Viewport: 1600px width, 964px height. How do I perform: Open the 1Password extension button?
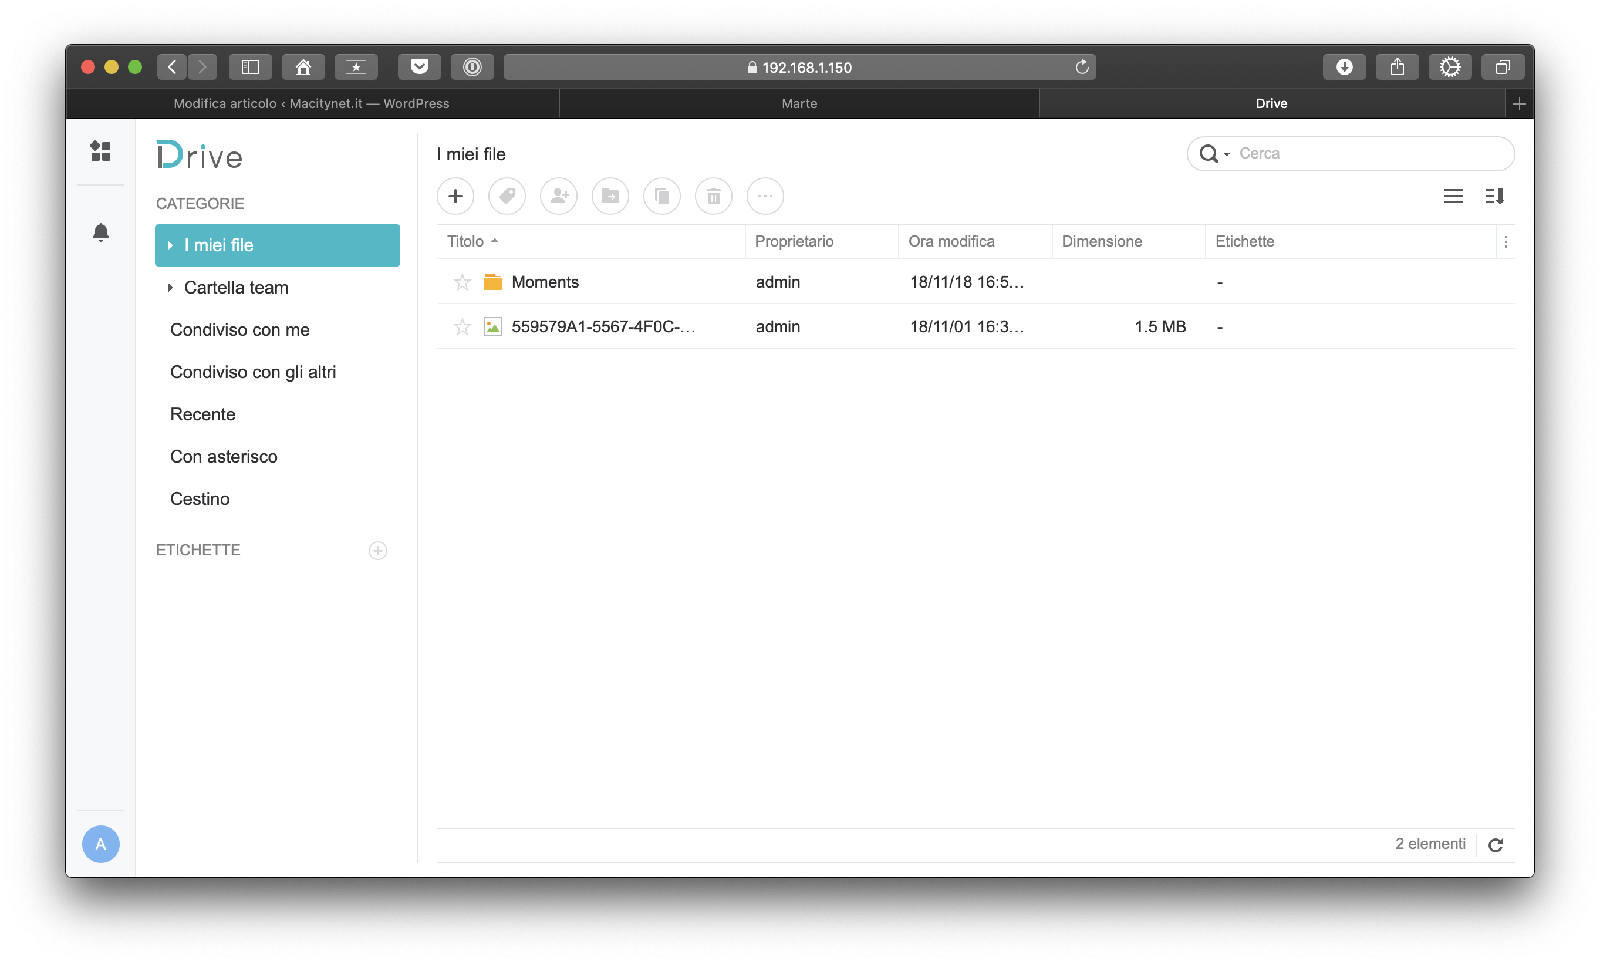472,67
